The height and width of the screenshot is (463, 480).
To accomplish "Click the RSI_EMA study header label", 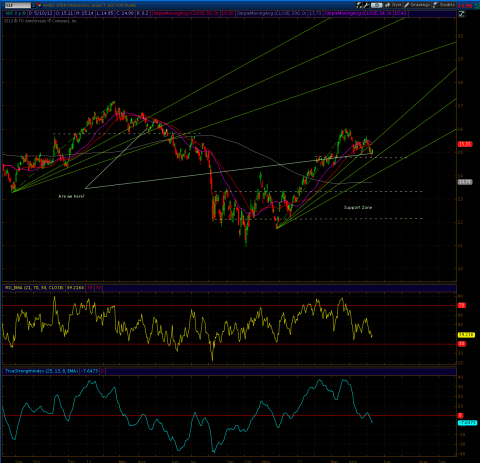I will 34,288.
